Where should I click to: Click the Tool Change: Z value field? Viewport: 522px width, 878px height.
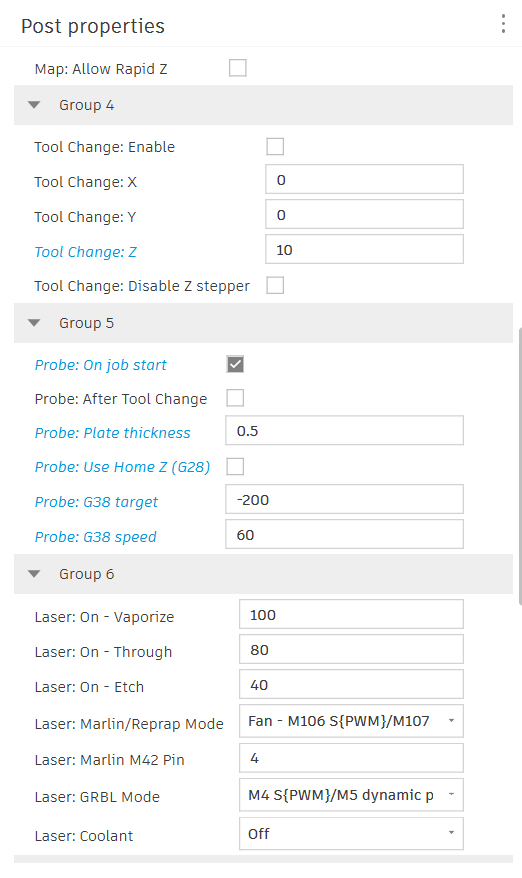[365, 249]
